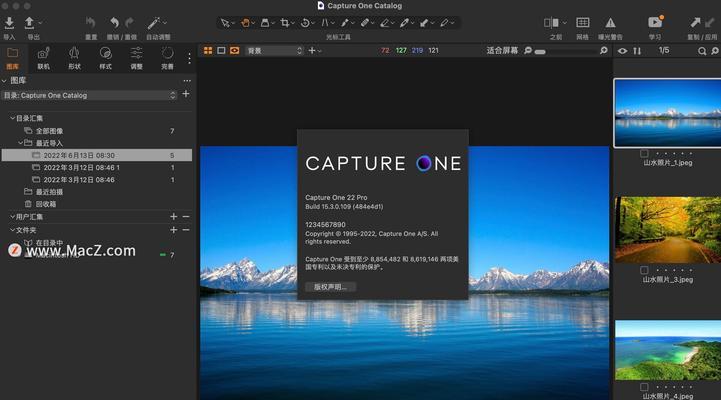This screenshot has width=721, height=400.
Task: Select 回收箱 trash collection
Action: (x=46, y=204)
